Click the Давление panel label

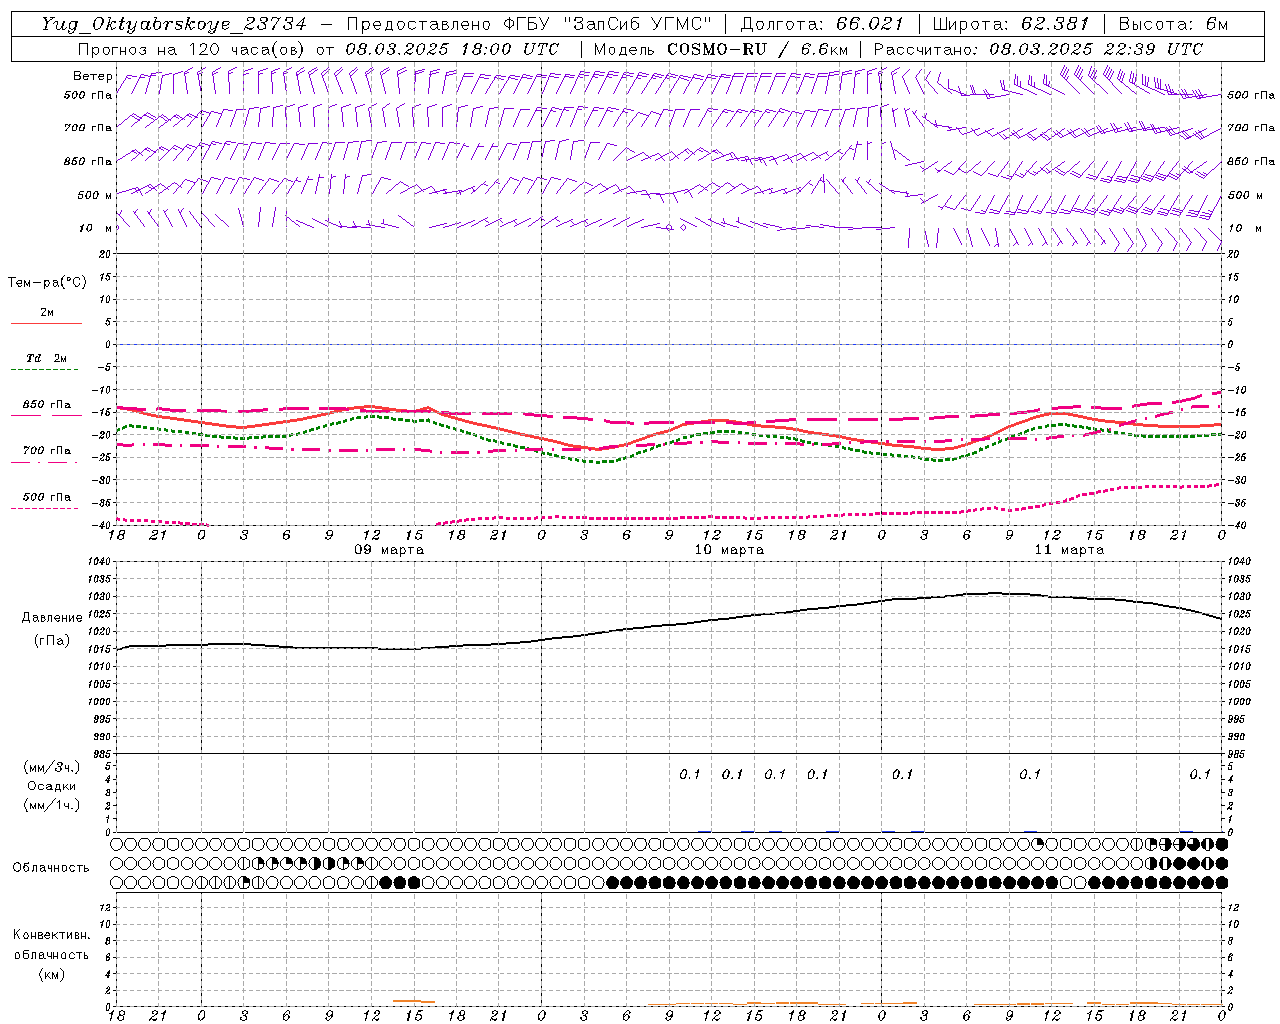point(52,618)
